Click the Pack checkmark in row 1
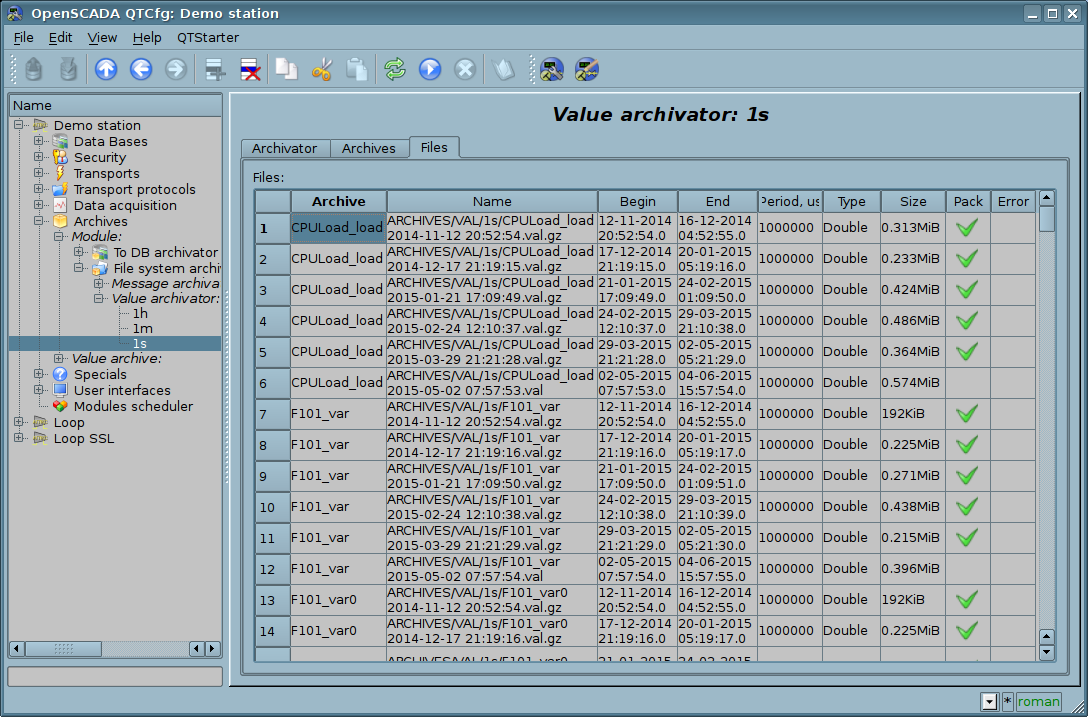1088x717 pixels. [966, 227]
